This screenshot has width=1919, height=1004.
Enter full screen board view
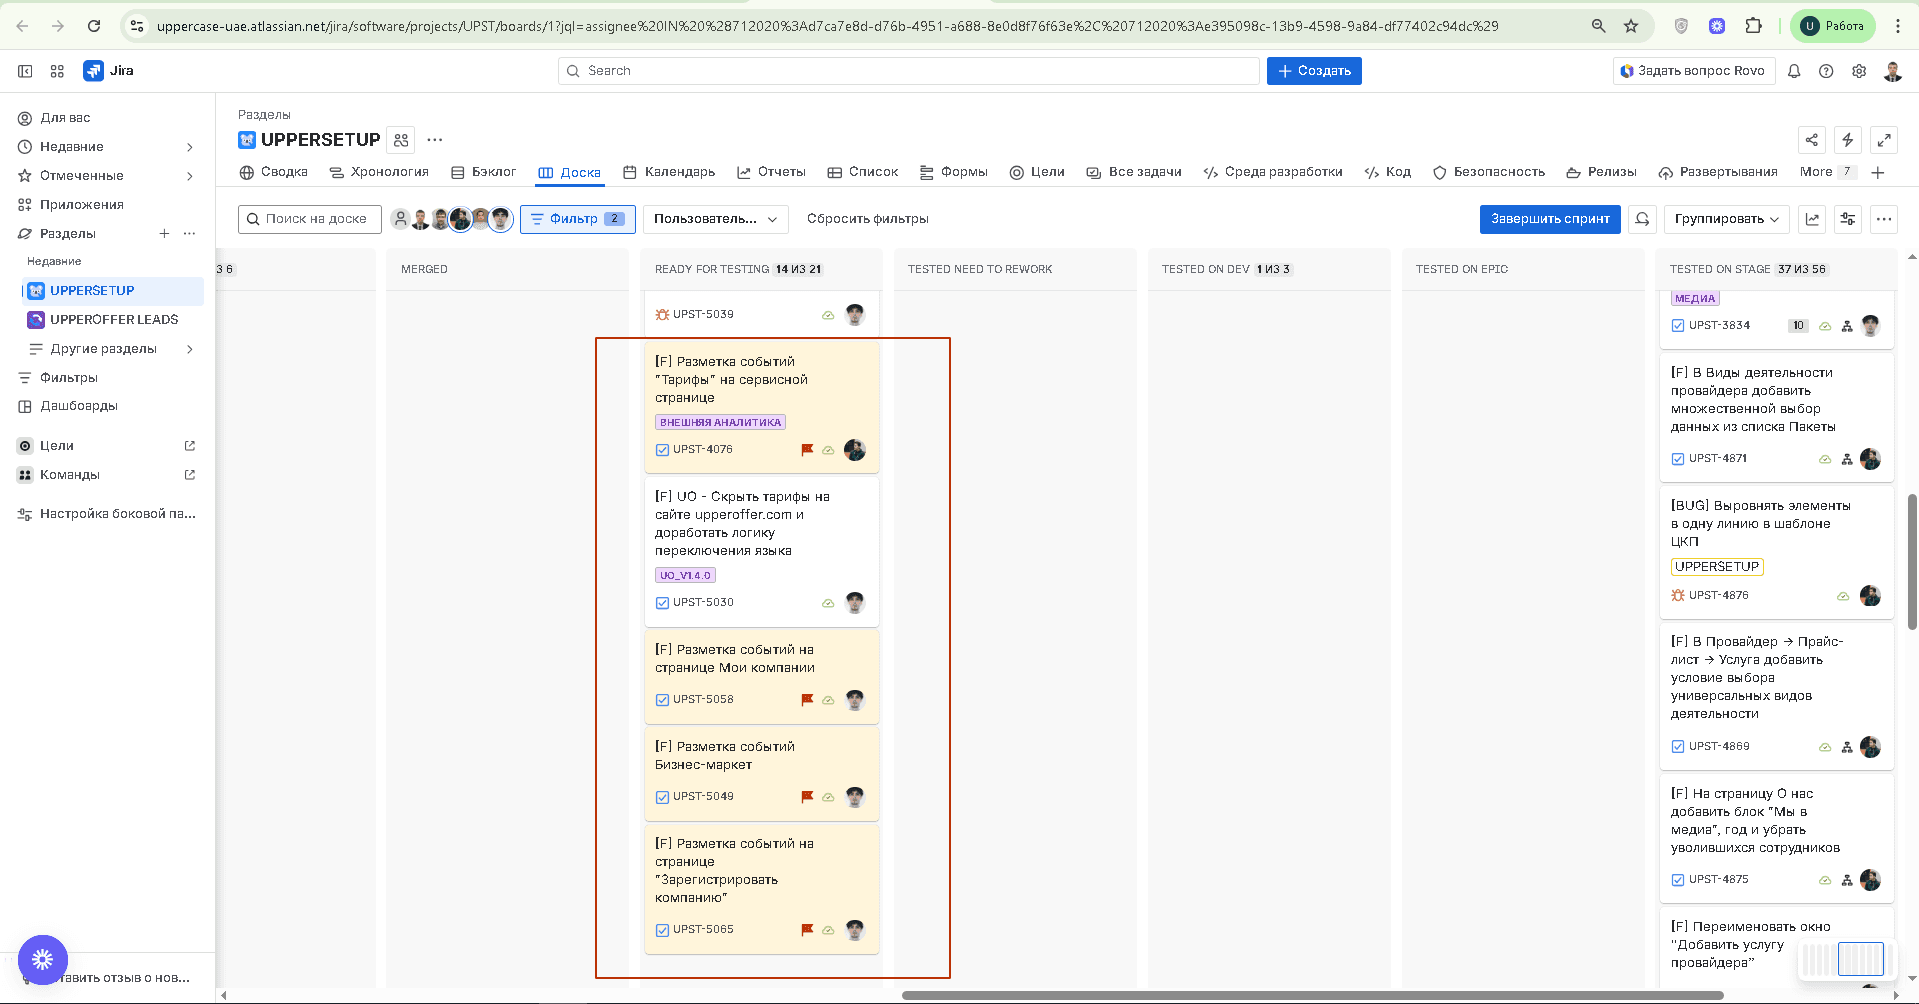coord(1884,140)
